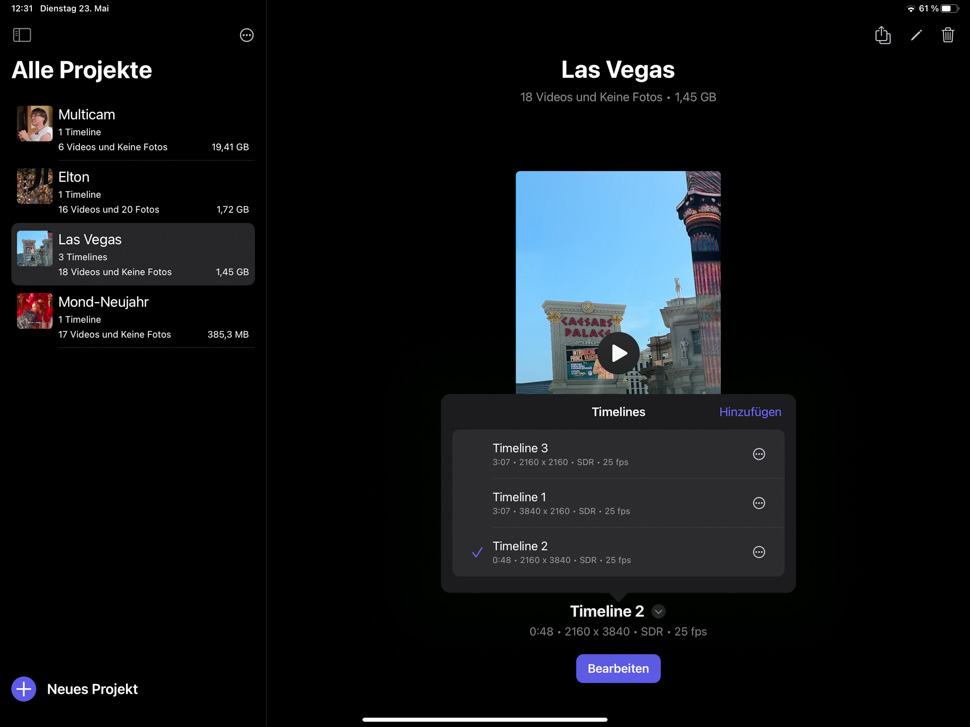Screen dimensions: 970x727
Task: Click the date 'Dienstag 23. Mai'
Action: pyautogui.click(x=74, y=9)
